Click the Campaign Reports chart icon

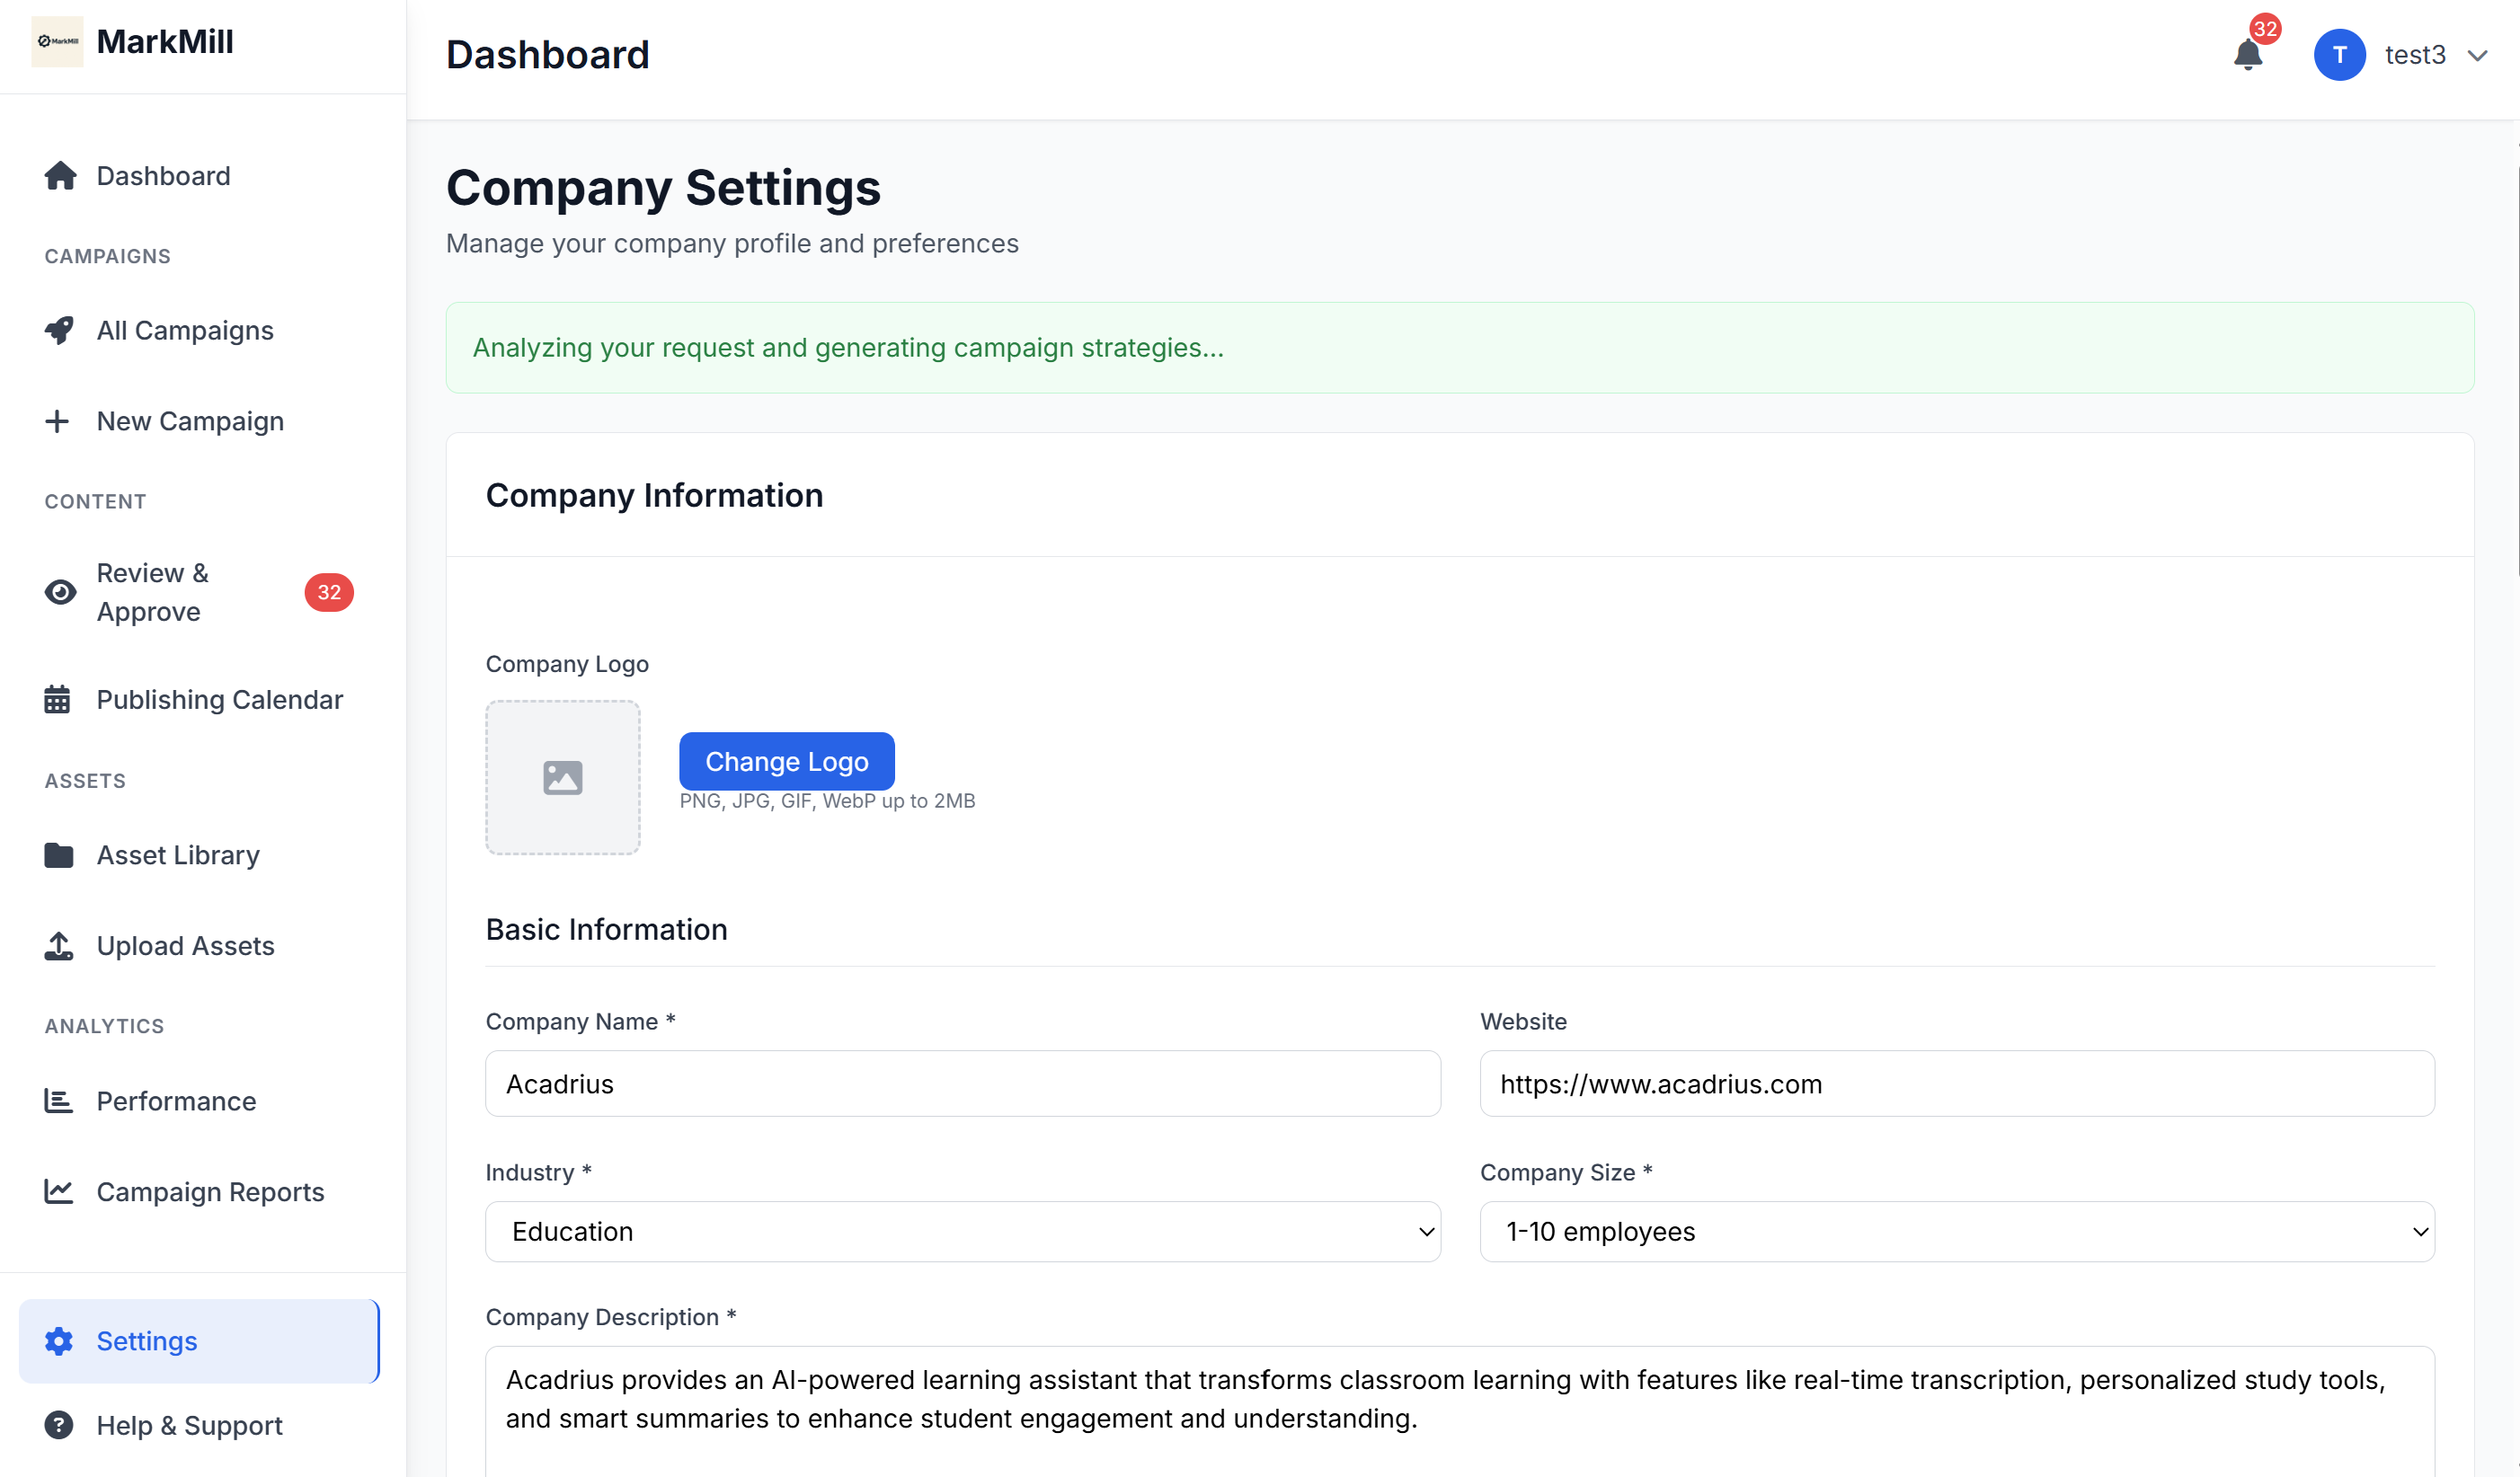[x=59, y=1191]
